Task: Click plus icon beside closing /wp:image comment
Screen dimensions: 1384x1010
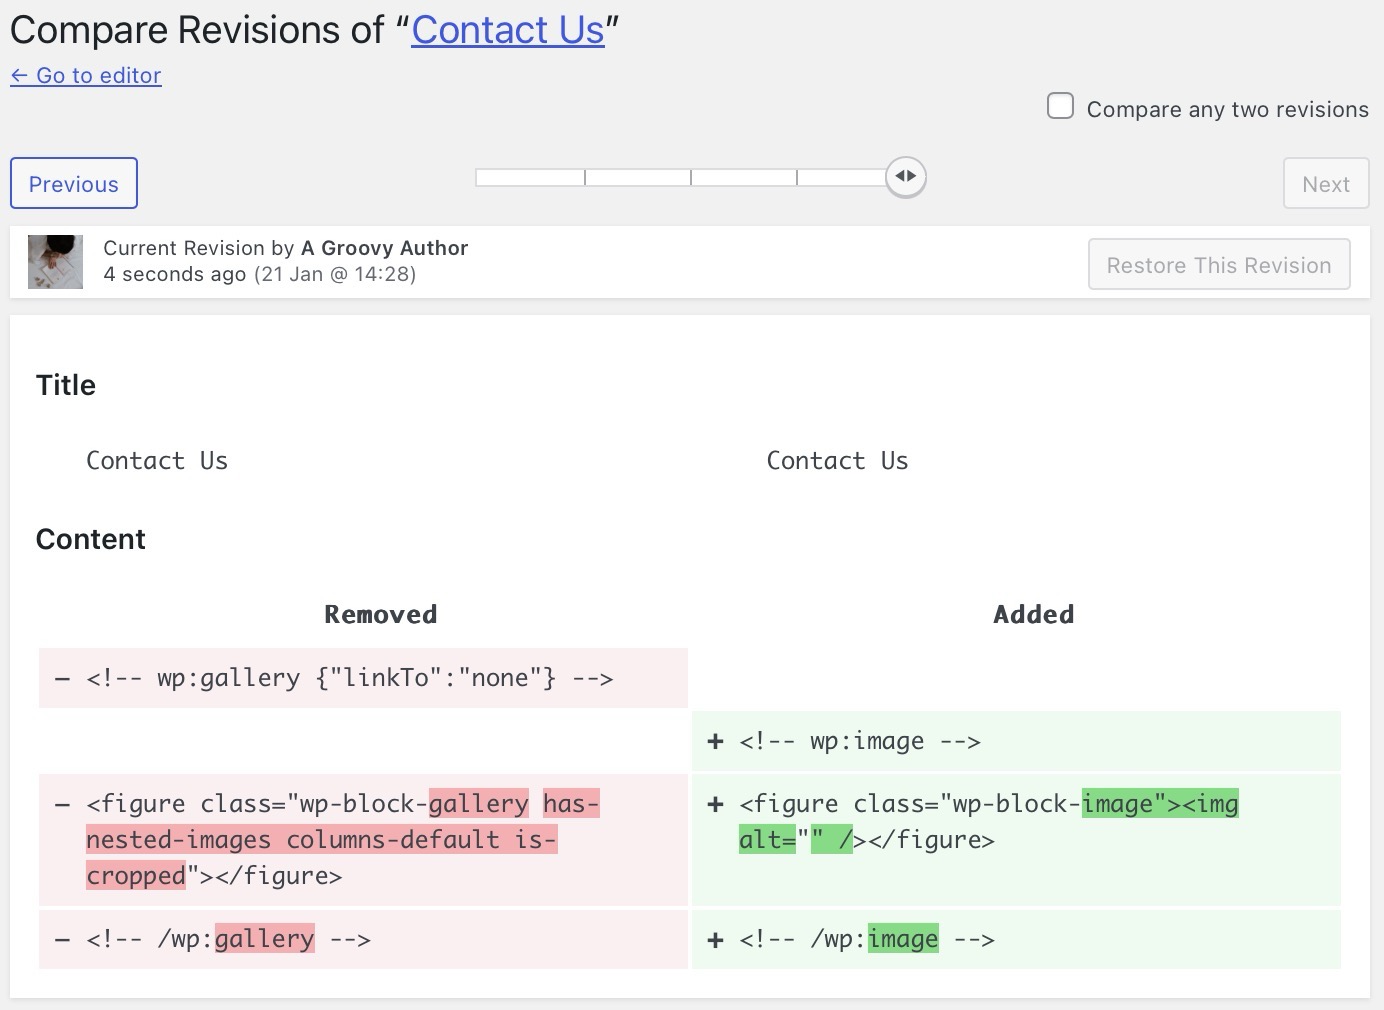Action: tap(715, 940)
